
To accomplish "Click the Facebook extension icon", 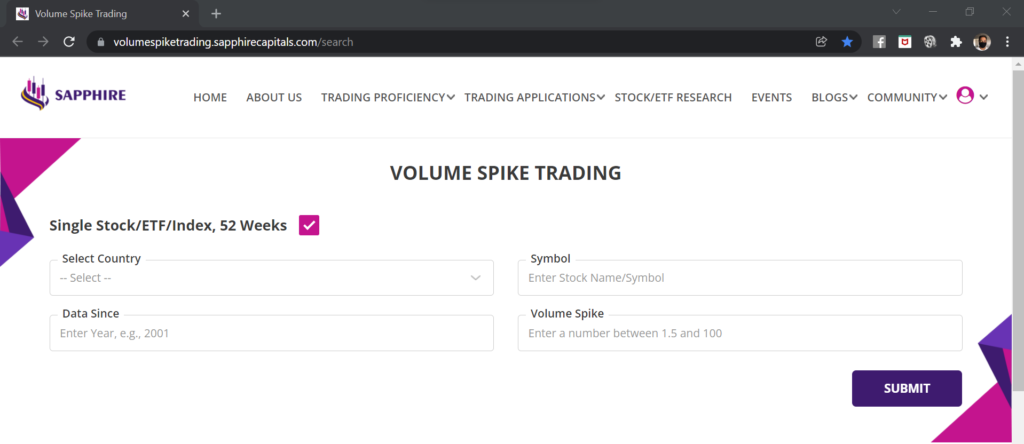I will coord(879,42).
